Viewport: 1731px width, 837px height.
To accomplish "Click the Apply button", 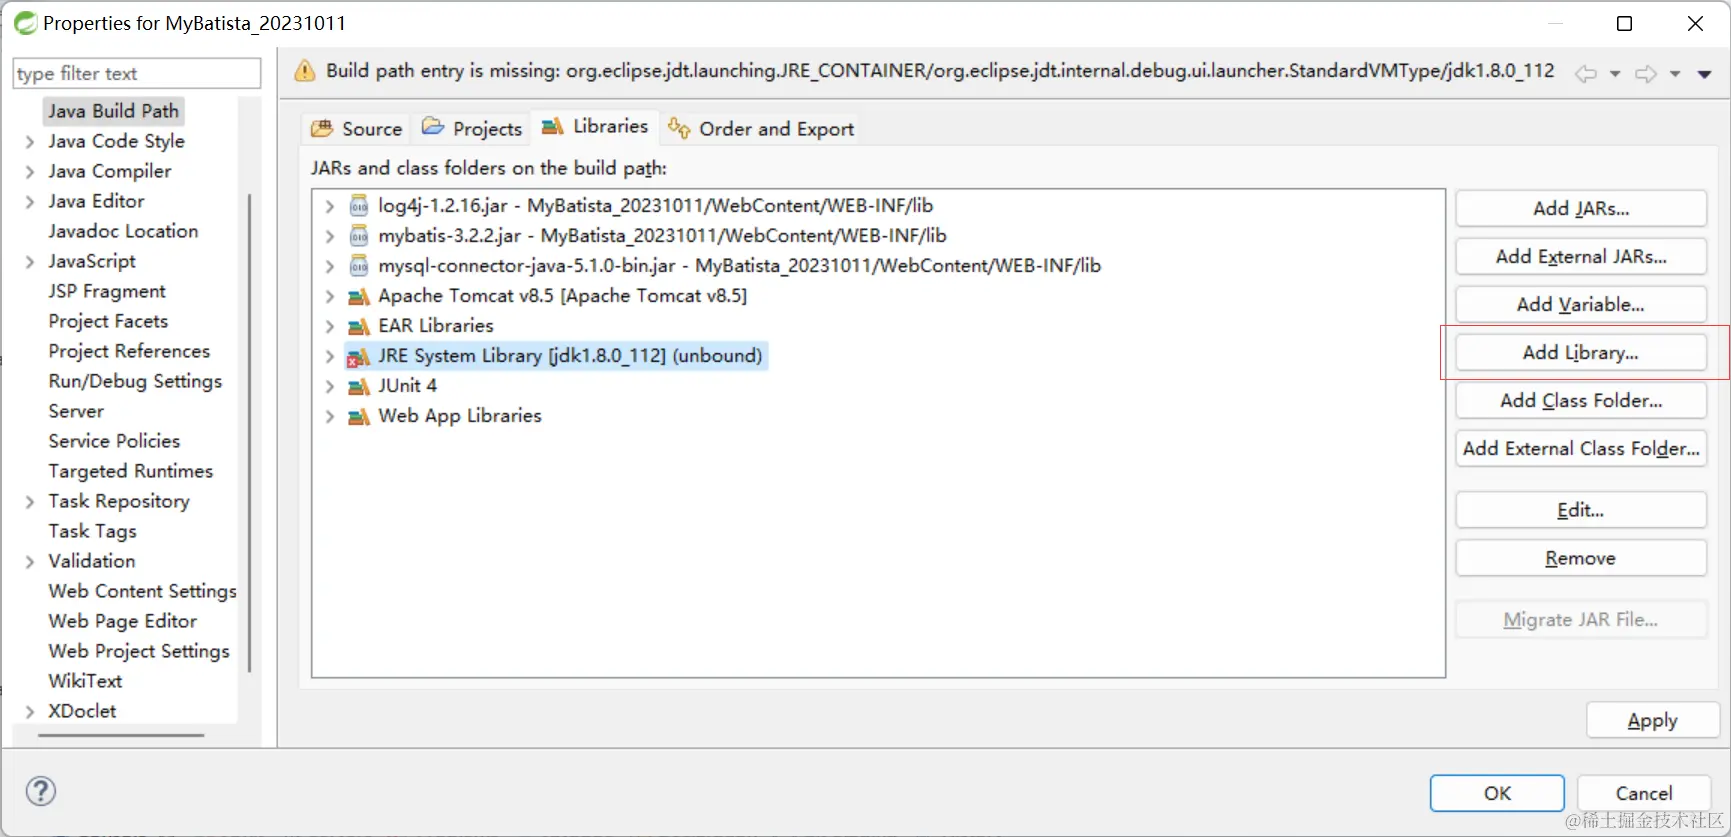I will point(1652,720).
